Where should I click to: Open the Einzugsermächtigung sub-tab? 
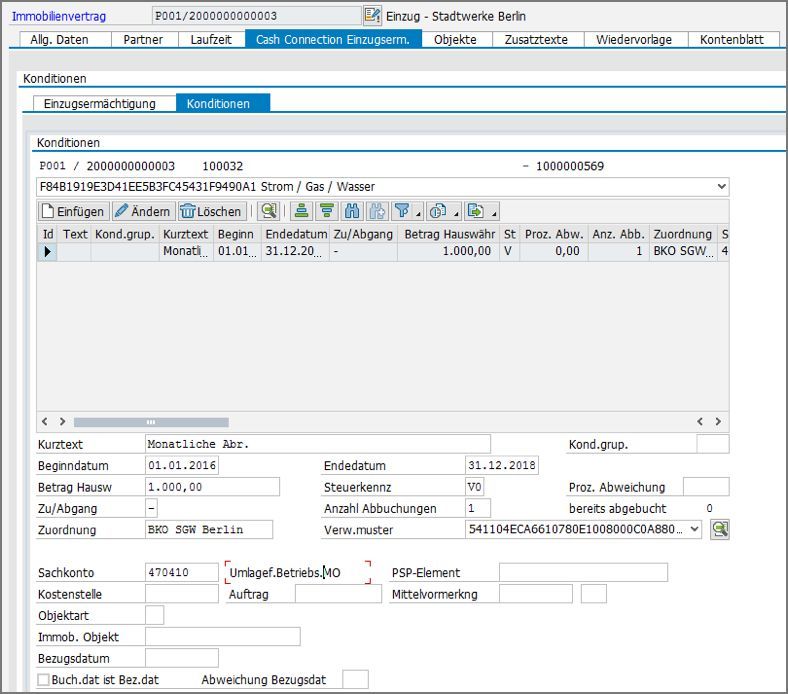coord(99,103)
